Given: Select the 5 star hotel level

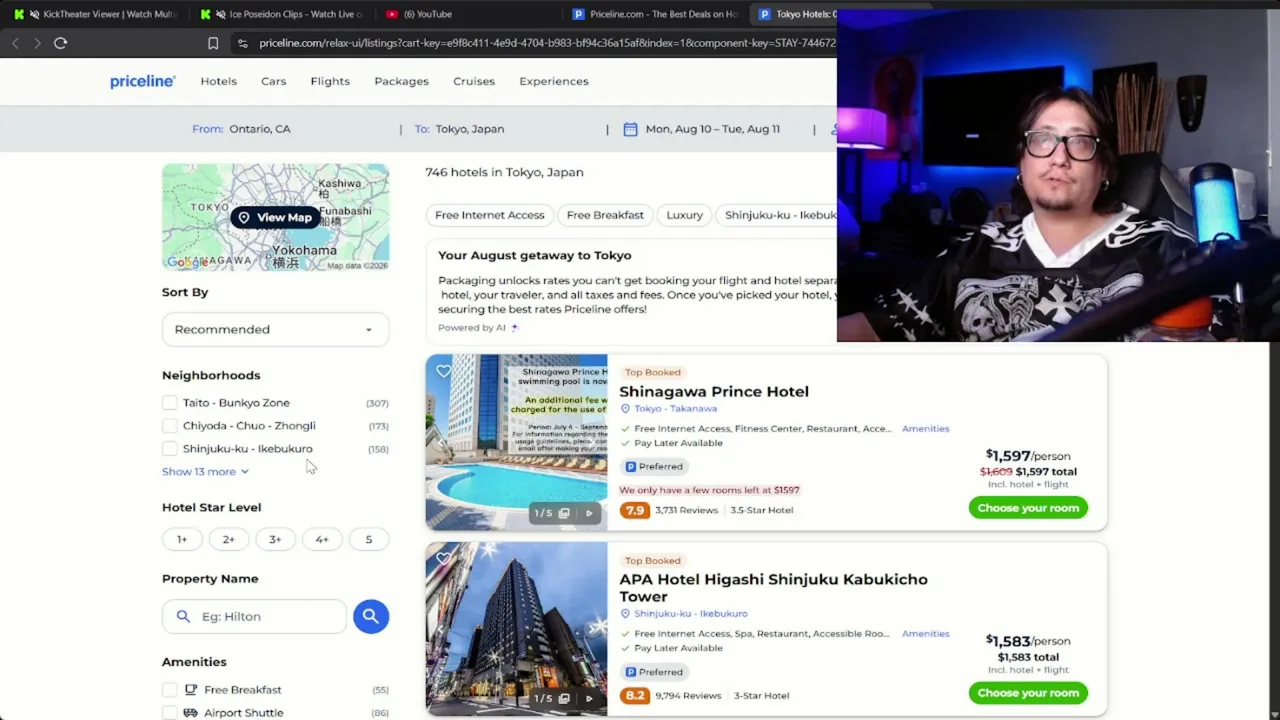Looking at the screenshot, I should (x=368, y=539).
